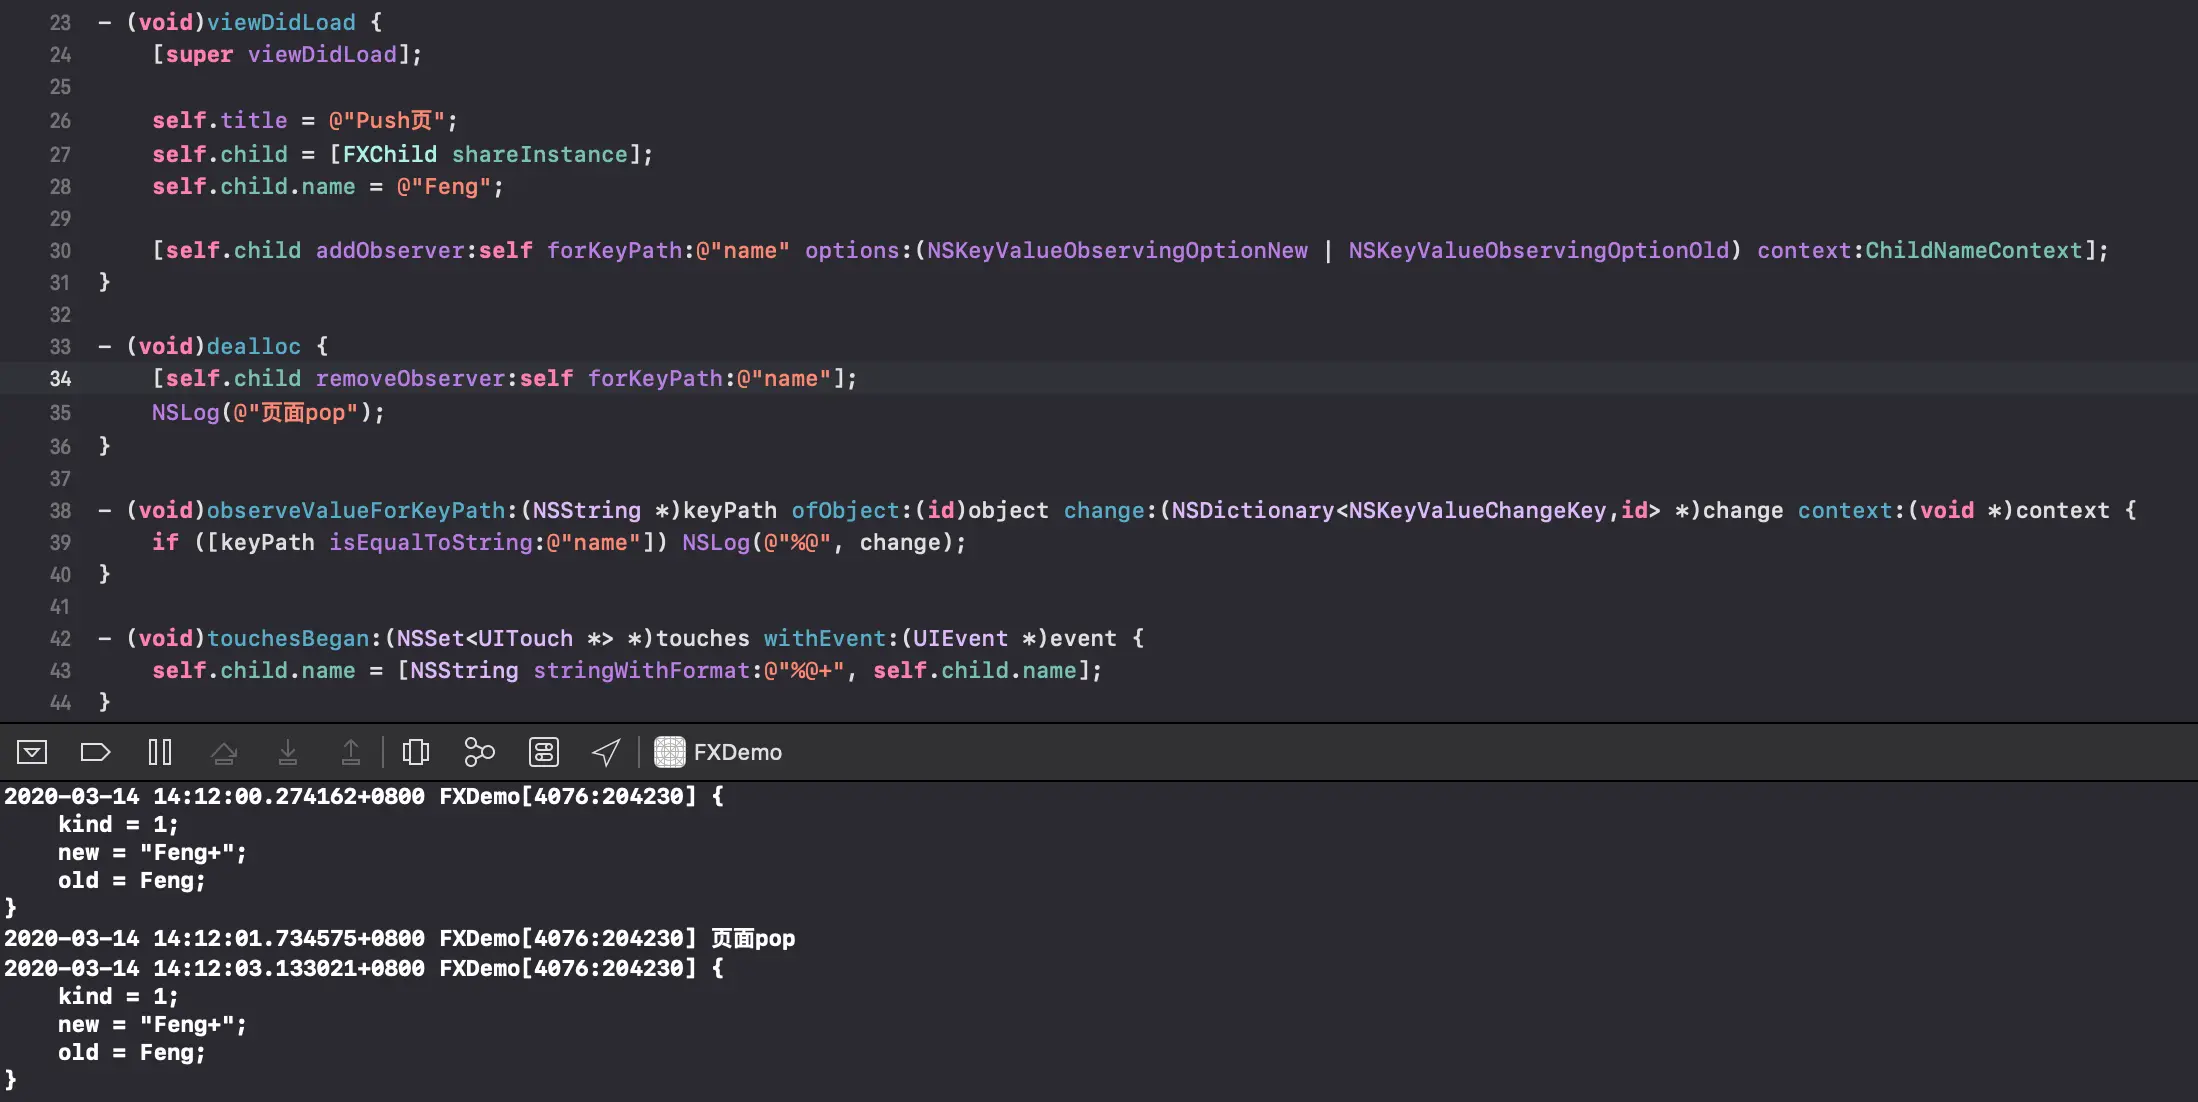
Task: Click the observeValueForKeyPath method name
Action: (355, 510)
